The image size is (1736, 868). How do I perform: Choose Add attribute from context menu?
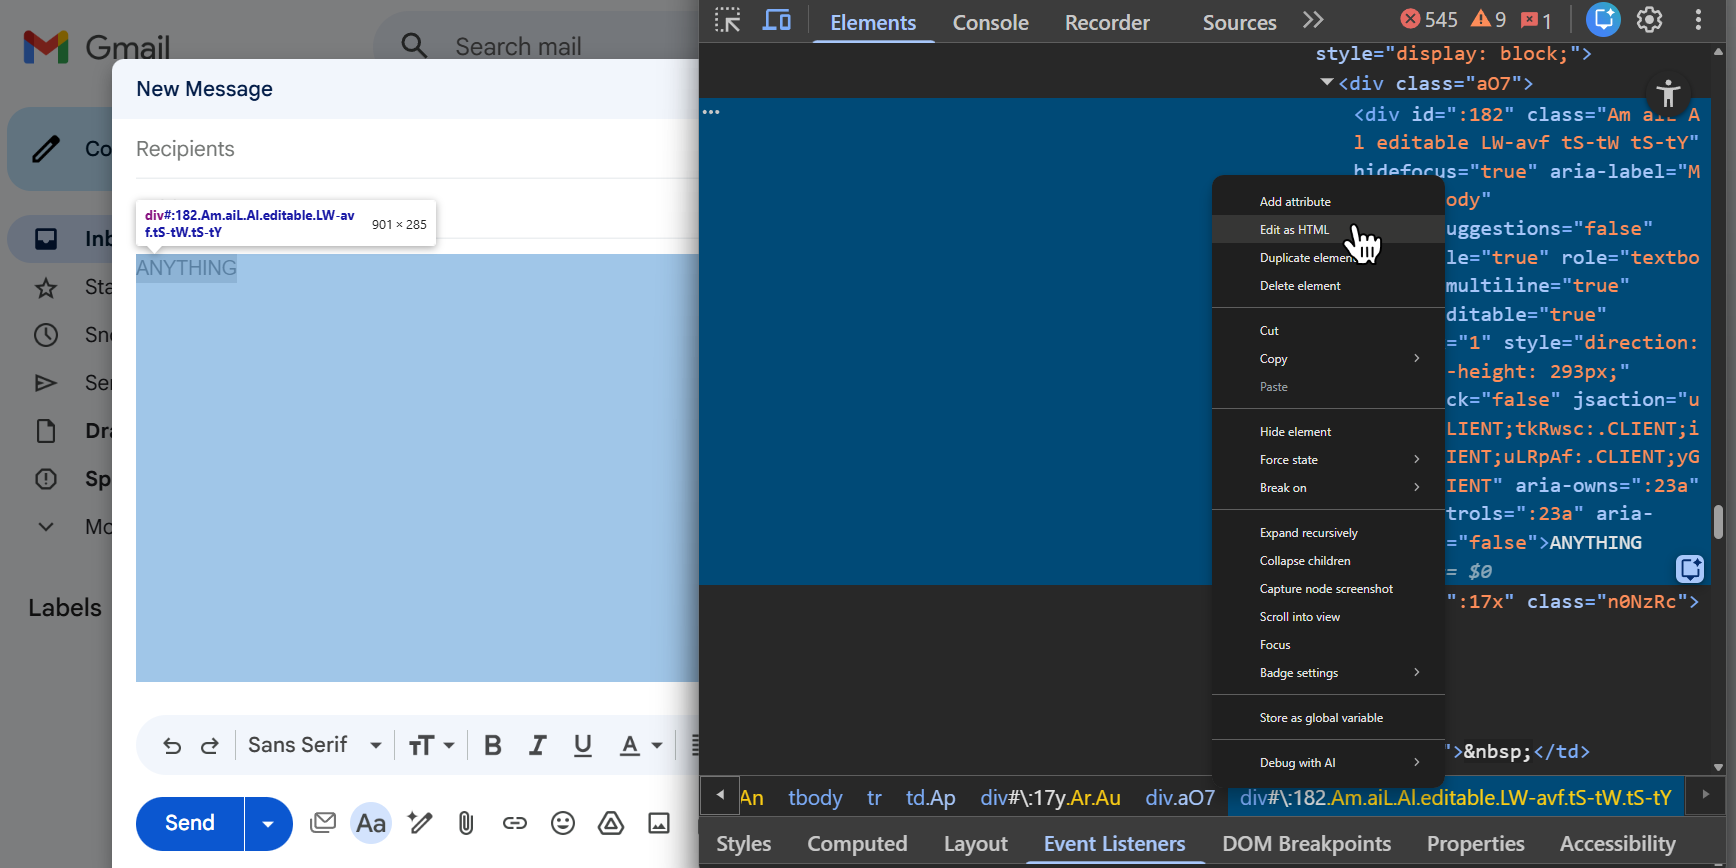(x=1328, y=202)
